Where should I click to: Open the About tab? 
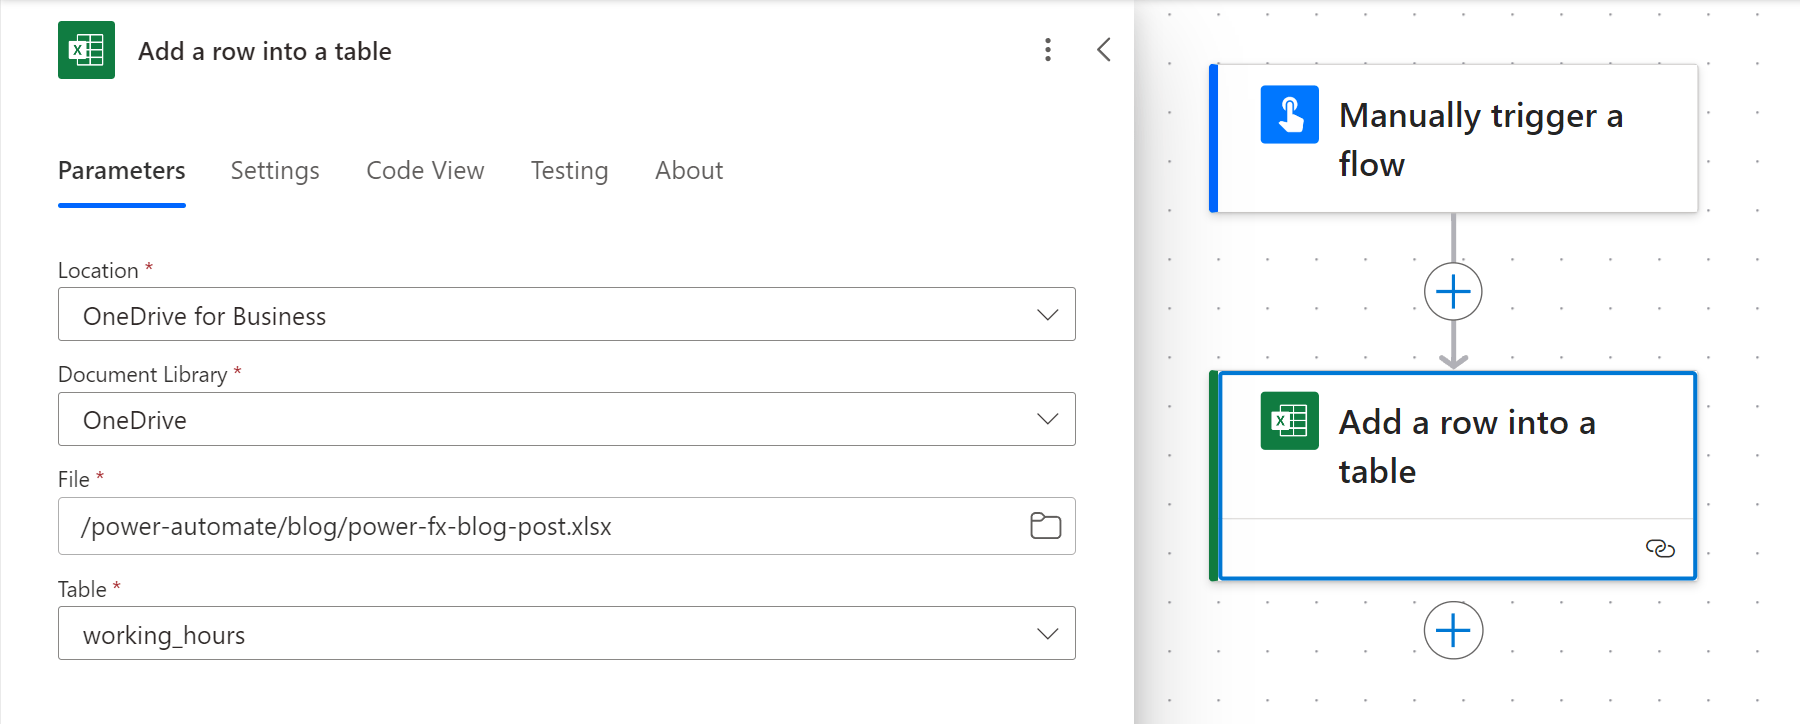[689, 171]
